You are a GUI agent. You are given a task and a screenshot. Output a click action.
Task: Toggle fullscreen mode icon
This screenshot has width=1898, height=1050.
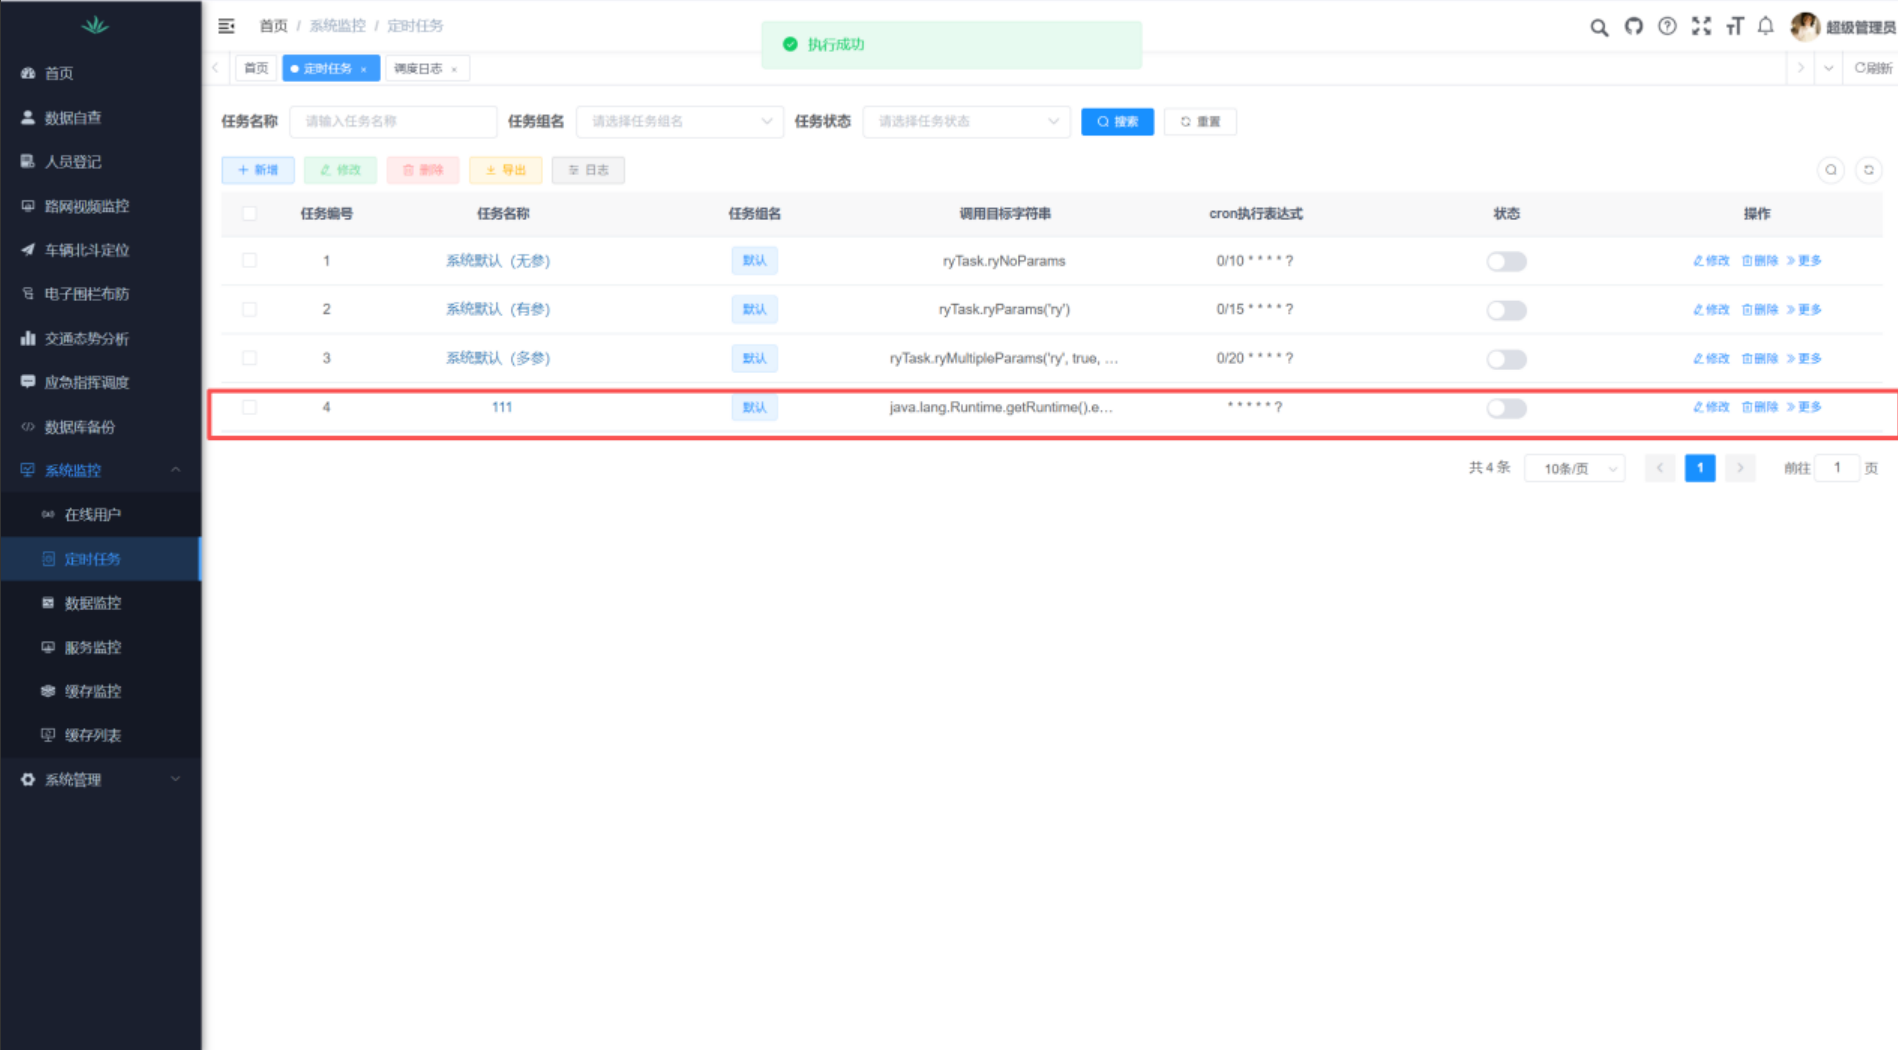[x=1701, y=27]
